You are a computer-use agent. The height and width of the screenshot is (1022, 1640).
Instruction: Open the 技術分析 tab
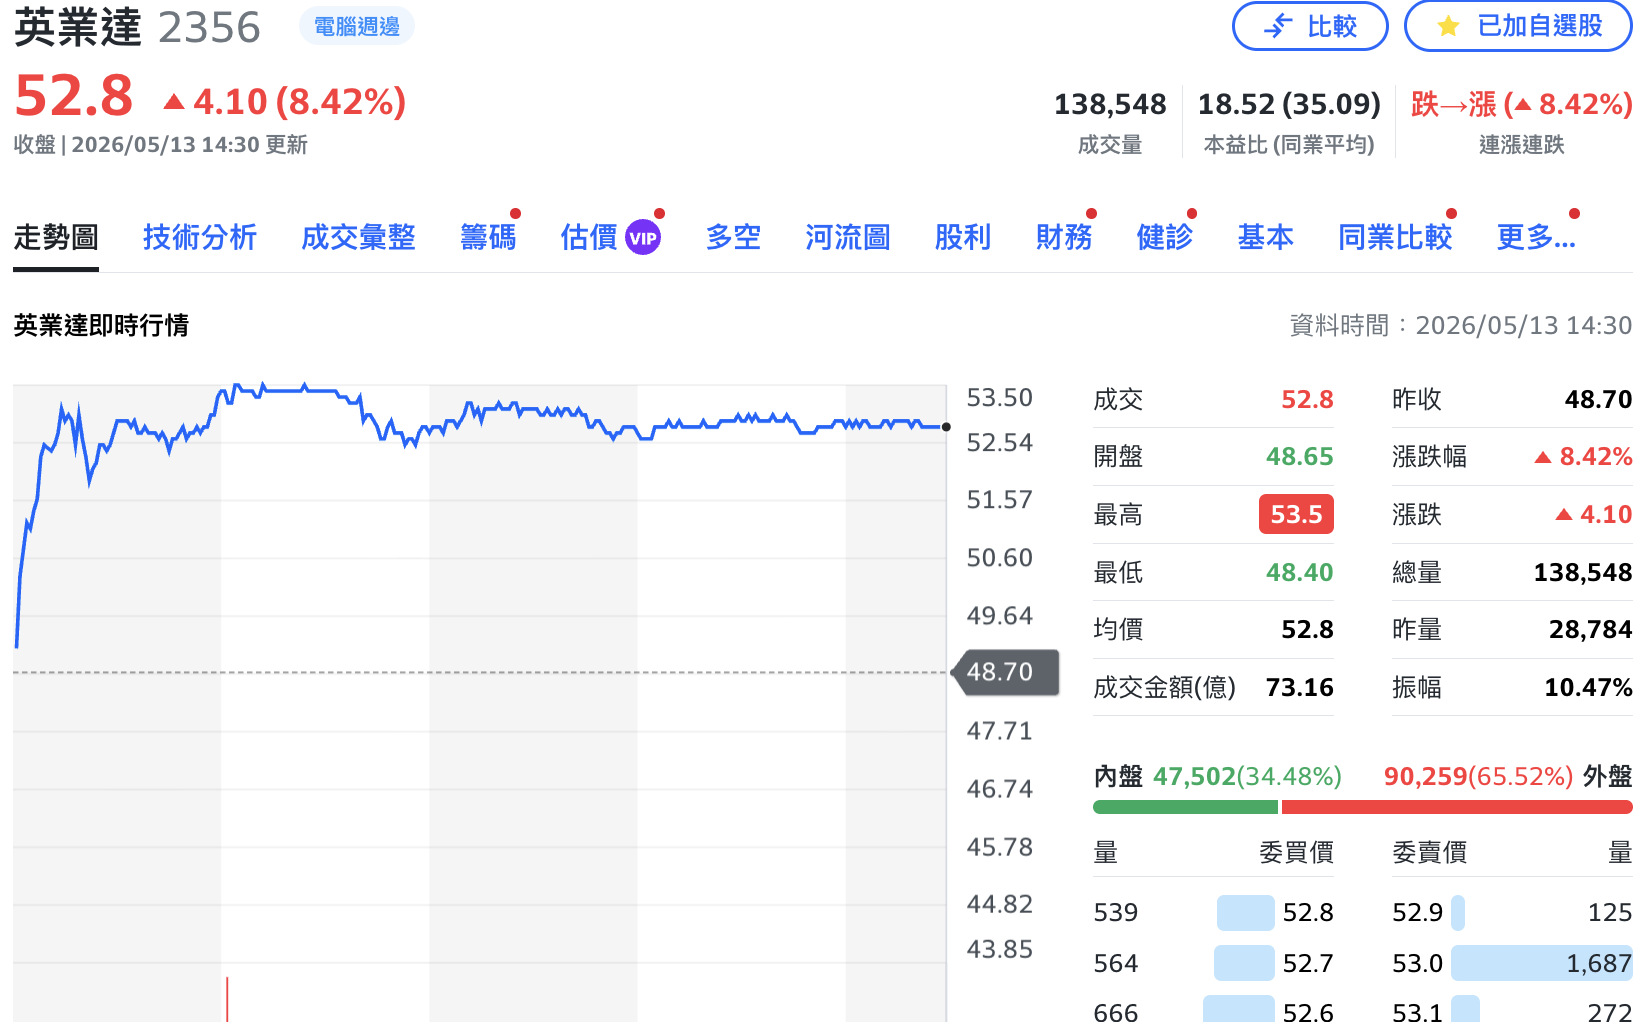(x=200, y=237)
